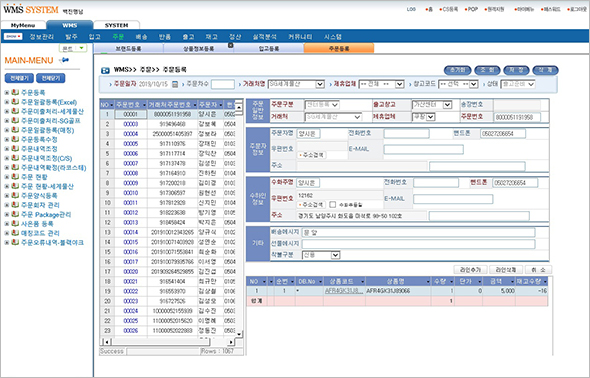Open the 상태 dropdown
Viewport: 590px width, 378px height.
531,84
